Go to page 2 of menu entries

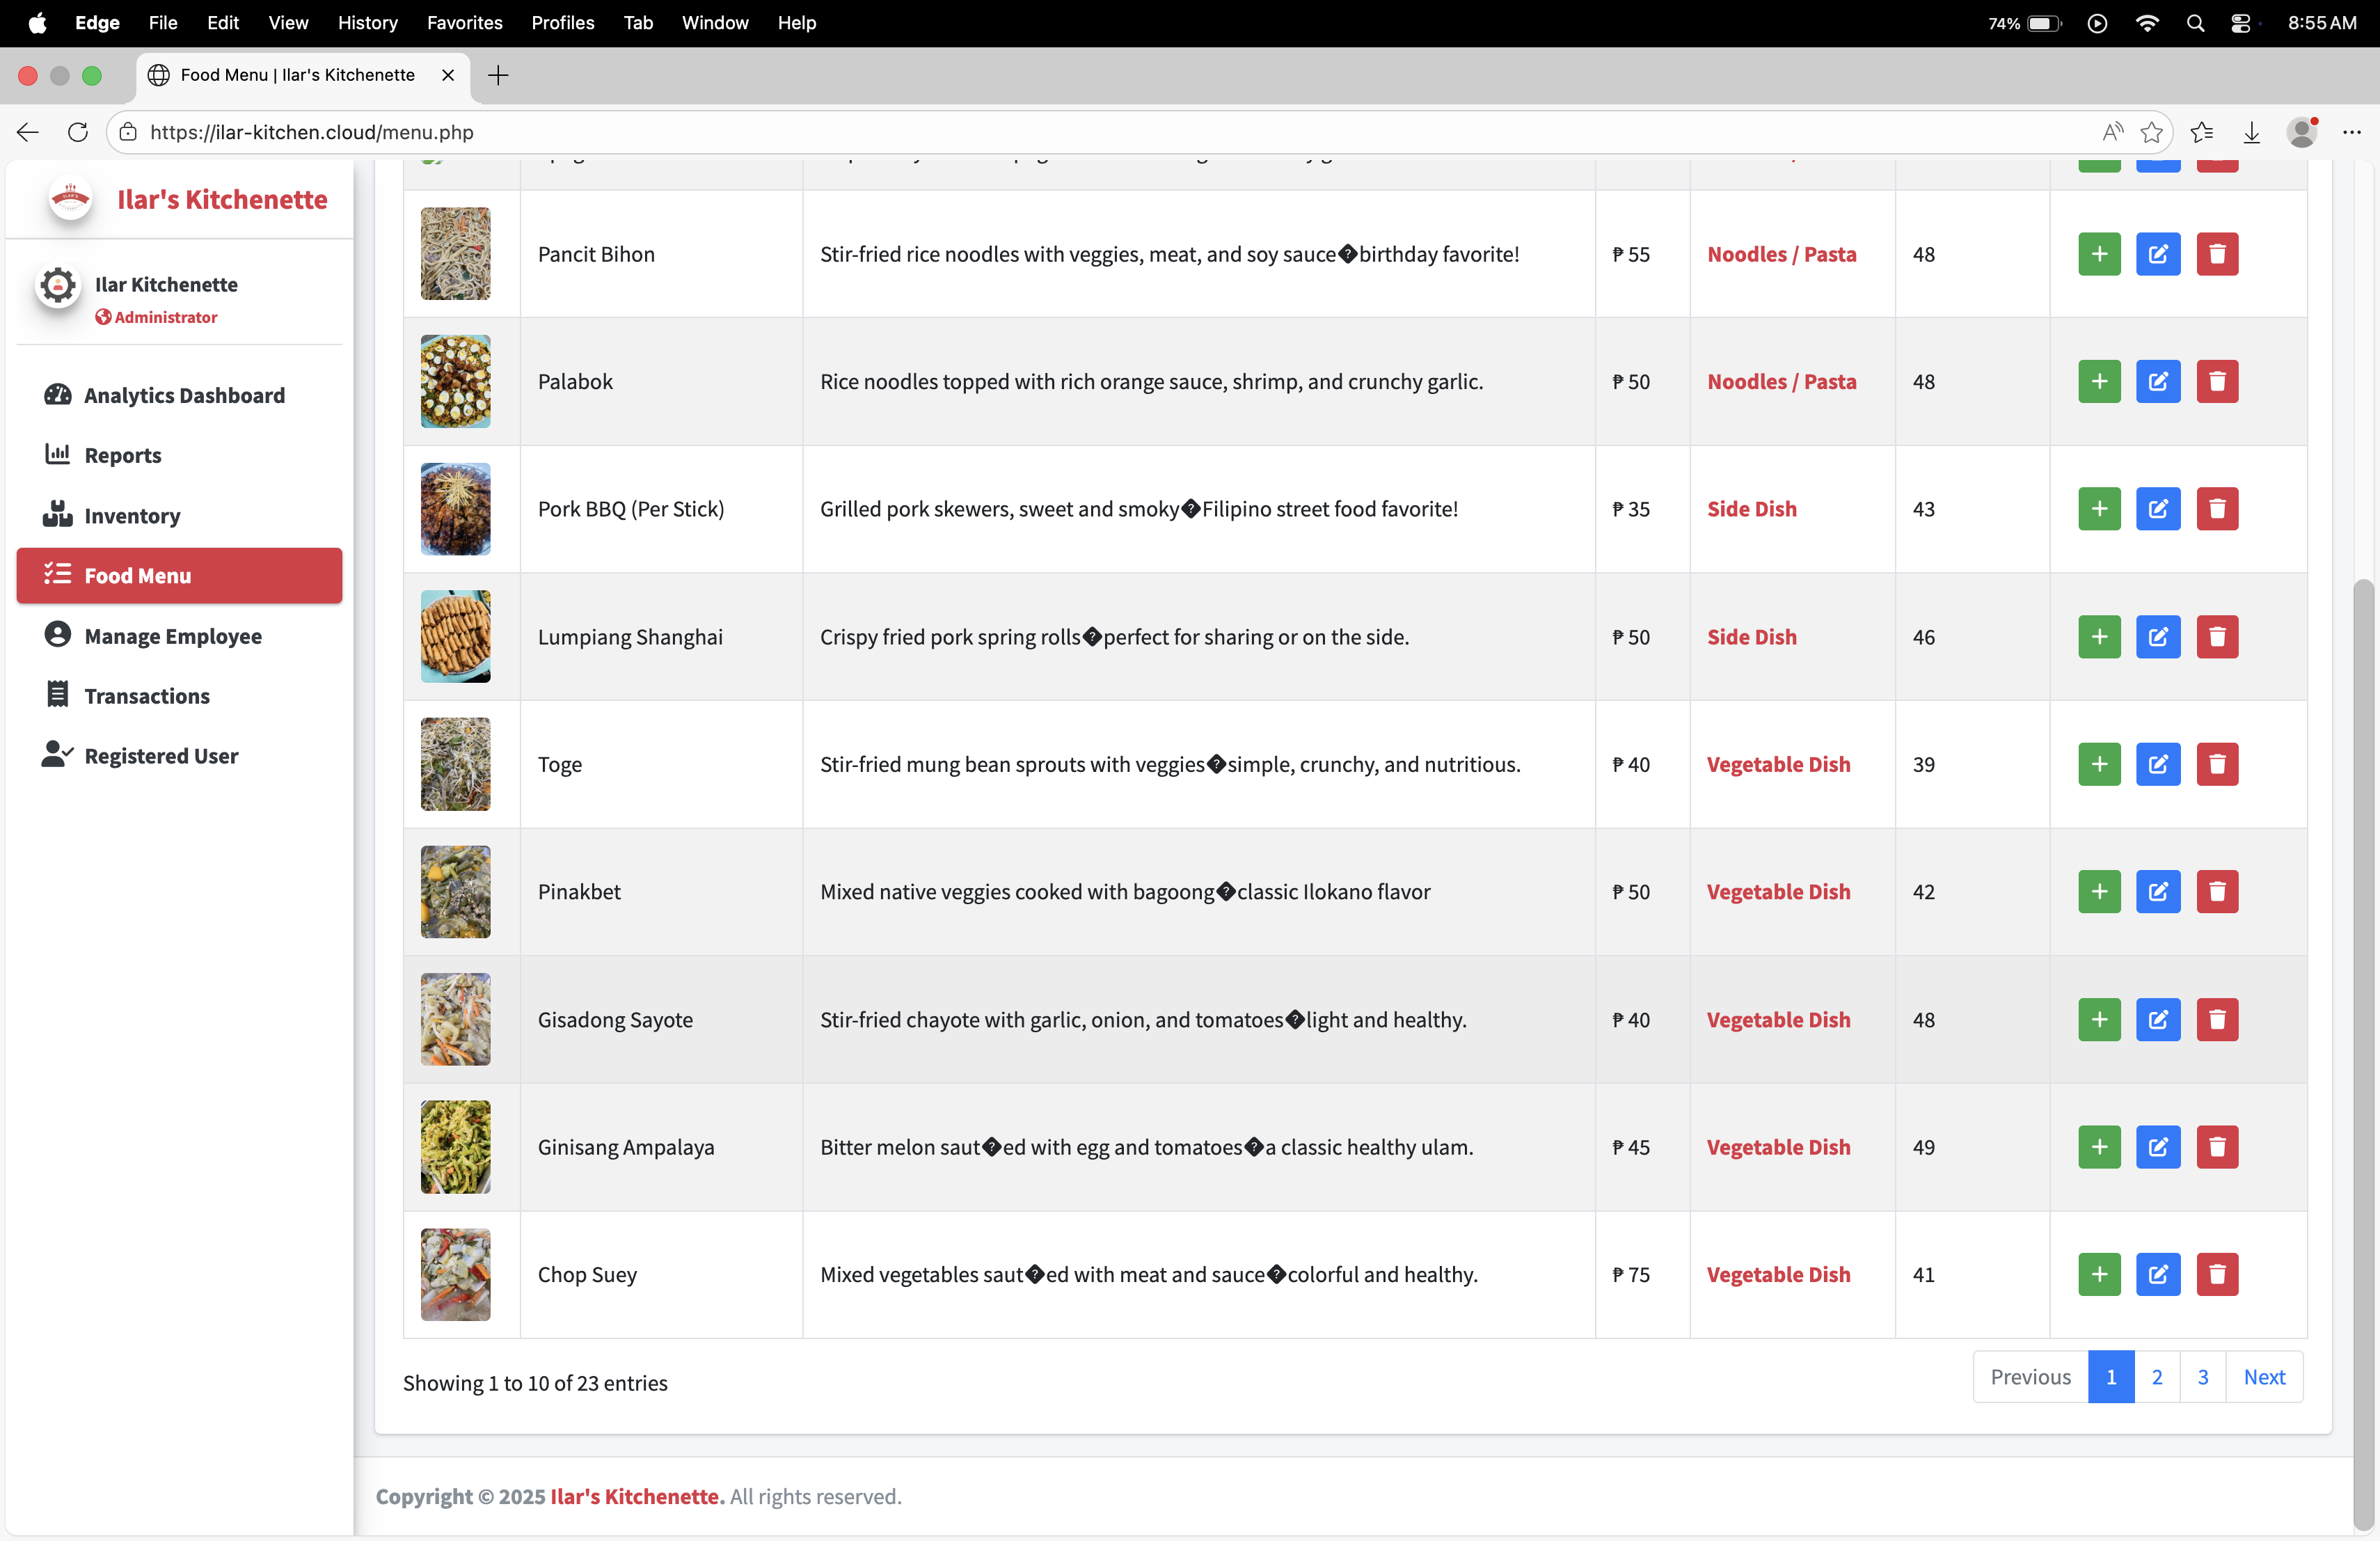click(2156, 1377)
